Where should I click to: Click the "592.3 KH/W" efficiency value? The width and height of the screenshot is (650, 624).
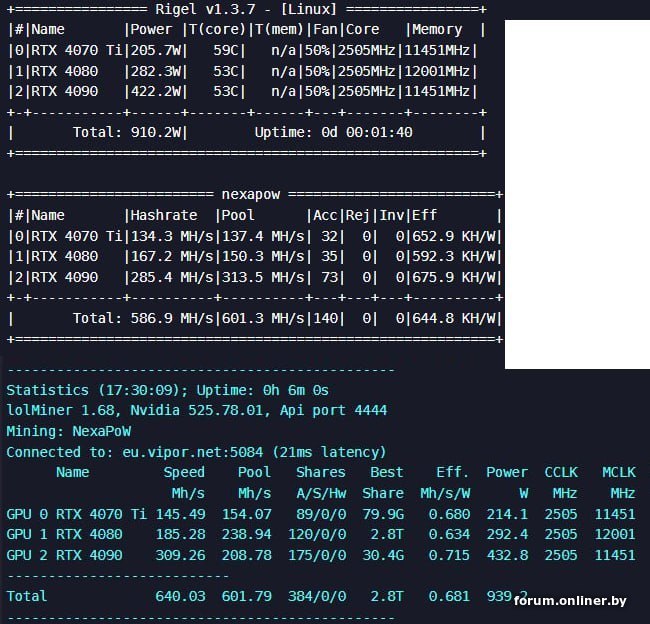(x=454, y=257)
